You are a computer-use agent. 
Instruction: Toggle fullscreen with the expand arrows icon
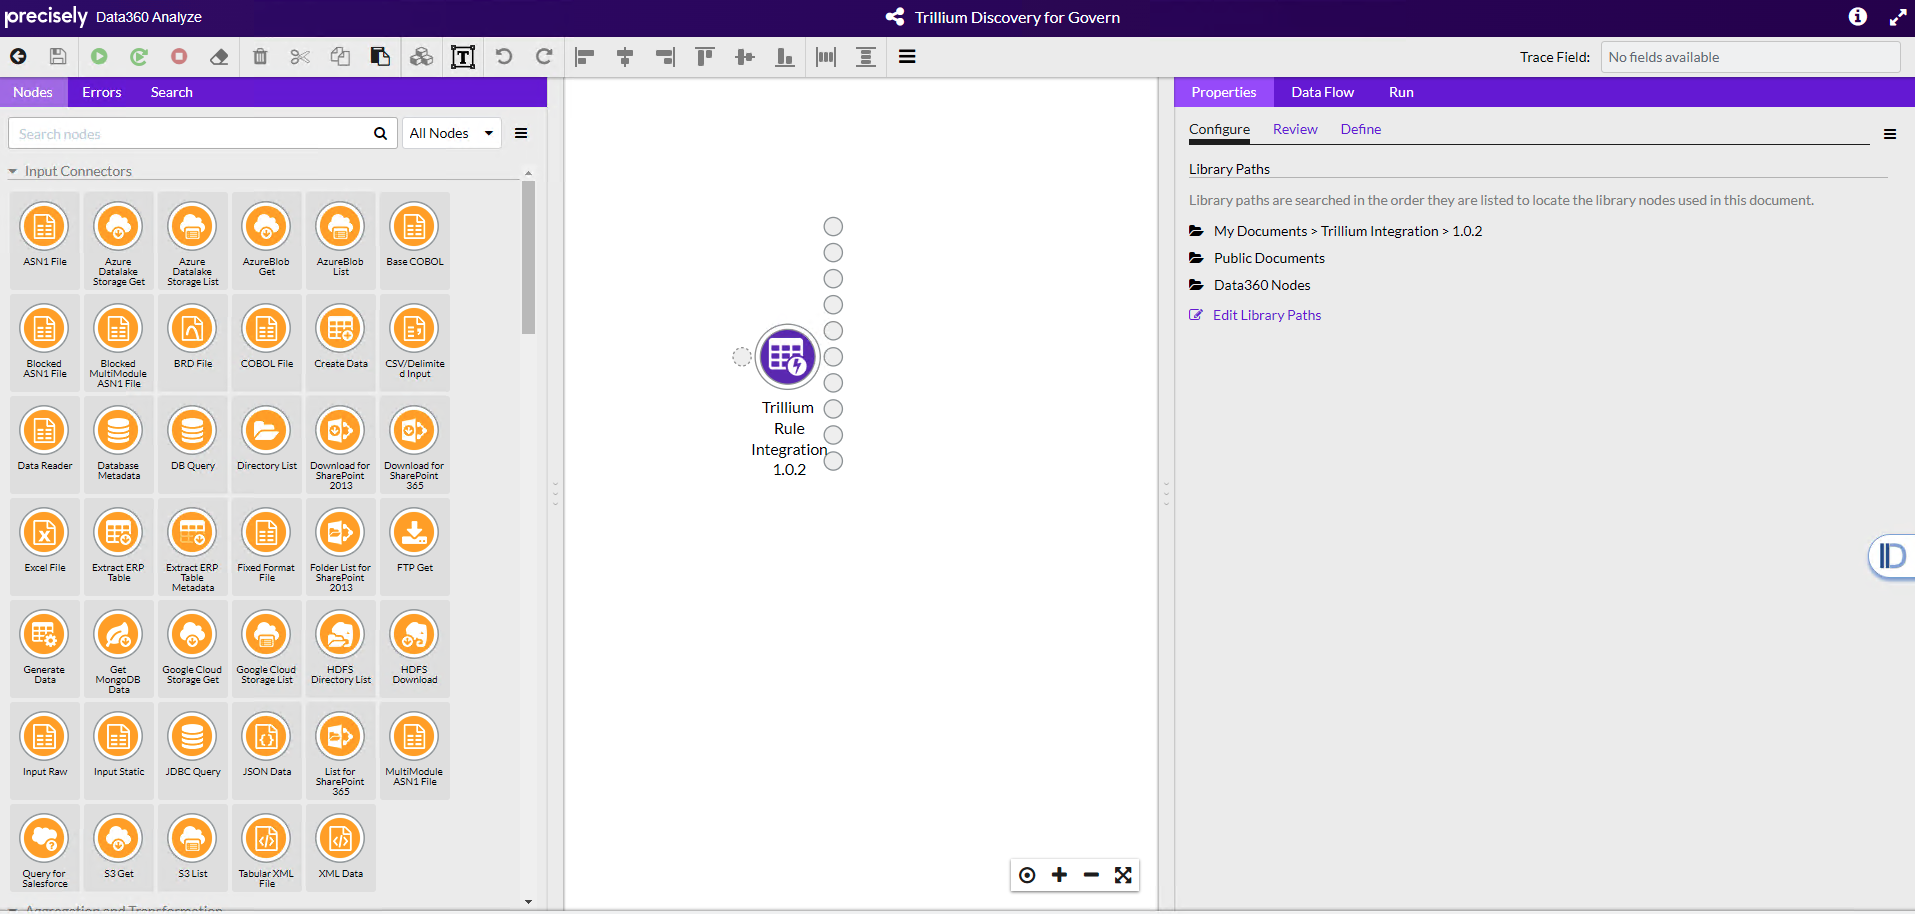1898,17
